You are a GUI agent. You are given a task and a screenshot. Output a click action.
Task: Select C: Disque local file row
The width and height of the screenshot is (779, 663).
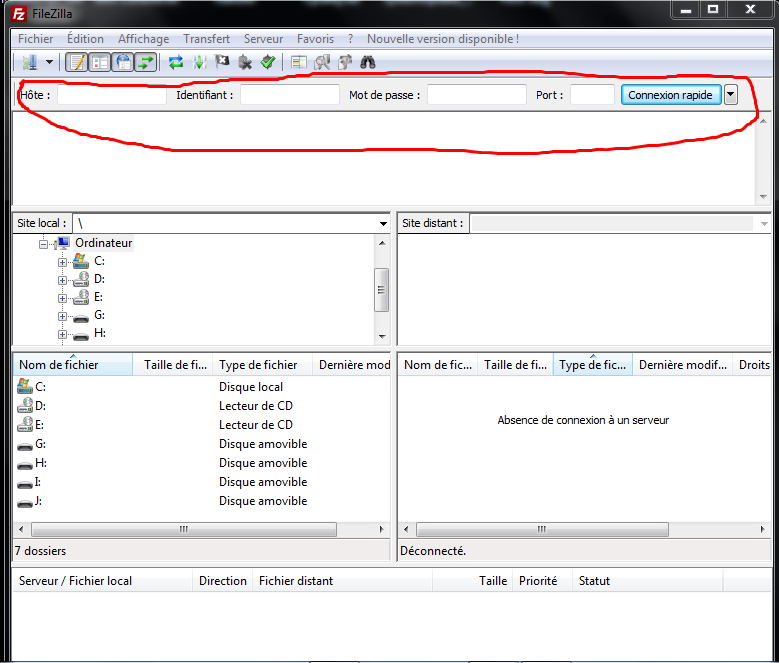[x=201, y=386]
